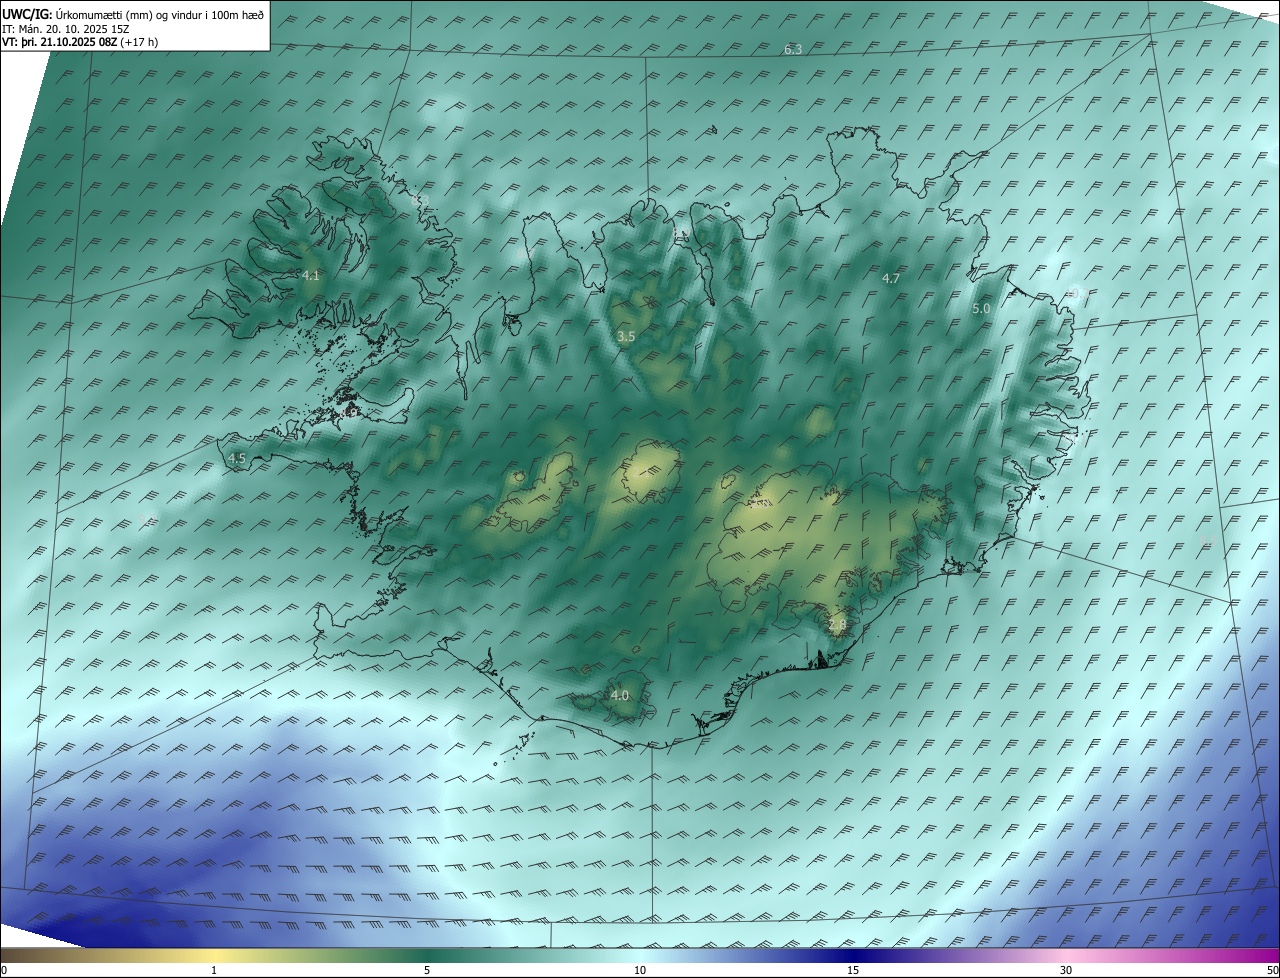The width and height of the screenshot is (1280, 978).
Task: Click the 15 tick on the colour scale
Action: pos(853,970)
